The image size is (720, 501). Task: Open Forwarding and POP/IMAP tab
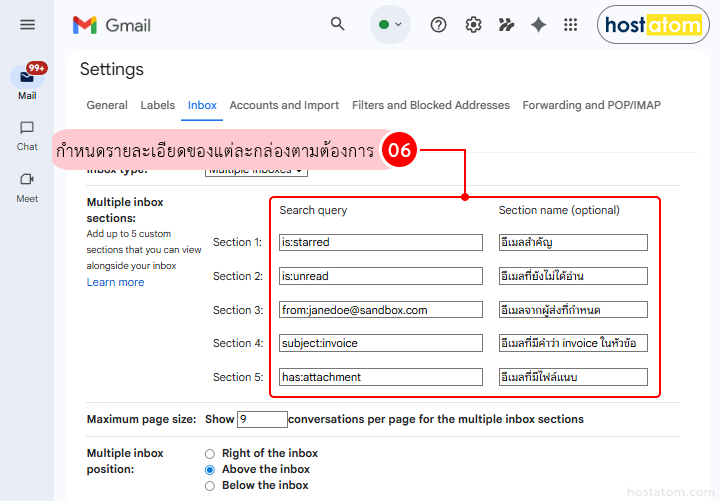pyautogui.click(x=591, y=105)
